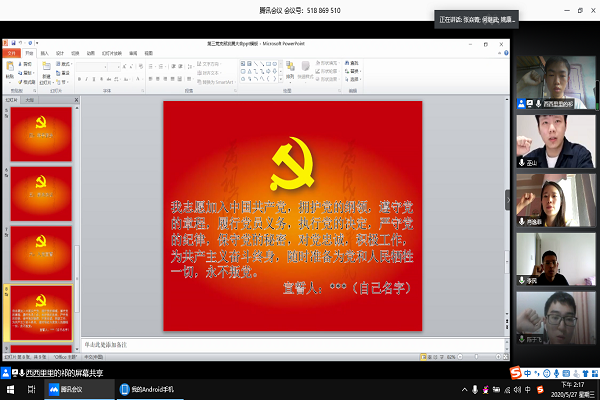Open the 幻灯片放映 ribbon tab
This screenshot has width=600, height=400.
(111, 53)
